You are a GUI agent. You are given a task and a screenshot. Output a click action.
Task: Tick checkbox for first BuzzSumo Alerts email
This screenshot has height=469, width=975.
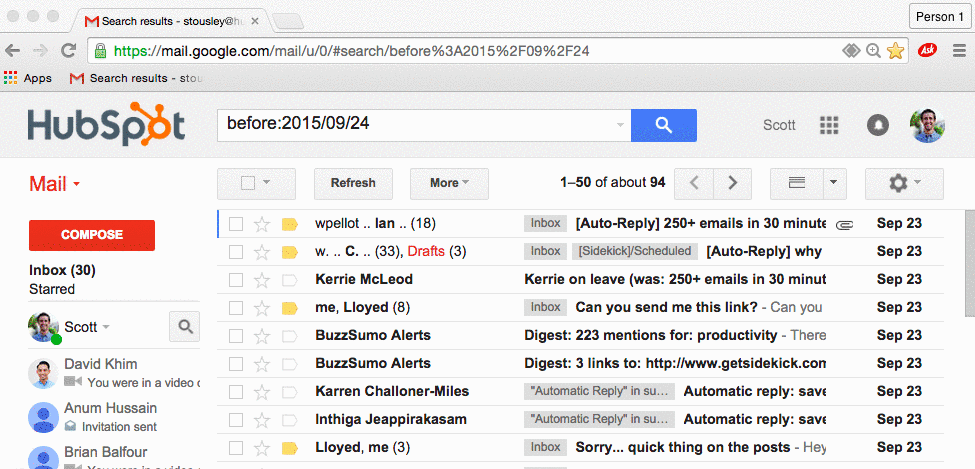click(x=236, y=335)
